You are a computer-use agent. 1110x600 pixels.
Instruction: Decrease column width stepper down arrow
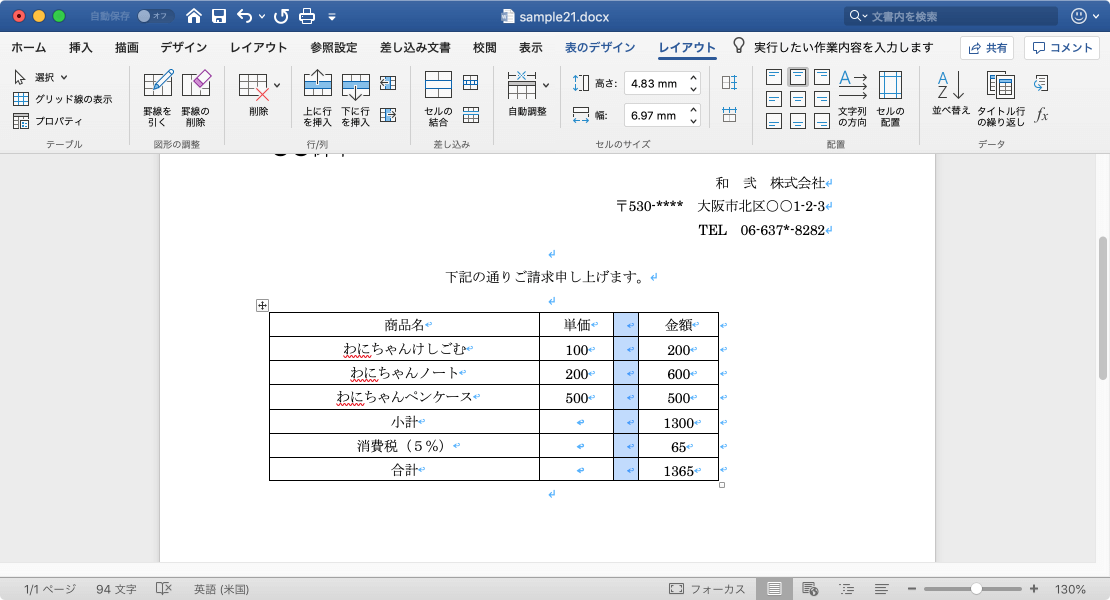click(694, 121)
